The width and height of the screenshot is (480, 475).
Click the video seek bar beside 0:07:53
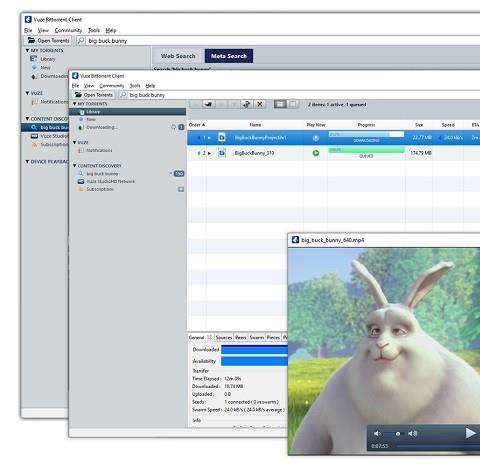(438, 446)
